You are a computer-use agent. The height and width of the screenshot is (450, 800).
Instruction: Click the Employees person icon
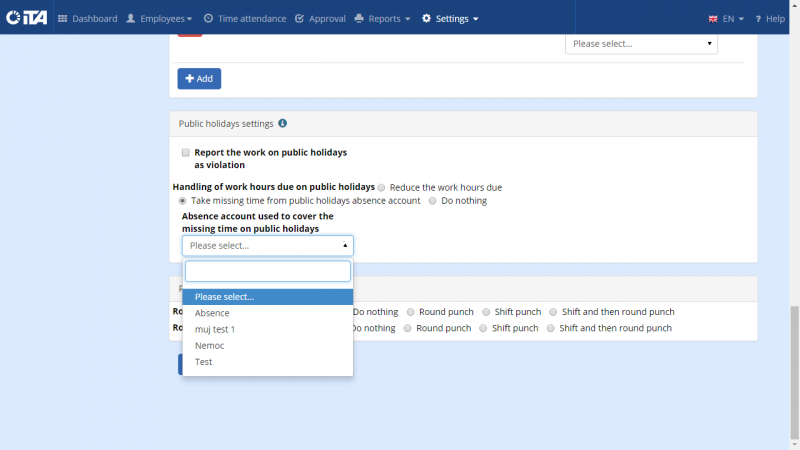click(x=131, y=18)
